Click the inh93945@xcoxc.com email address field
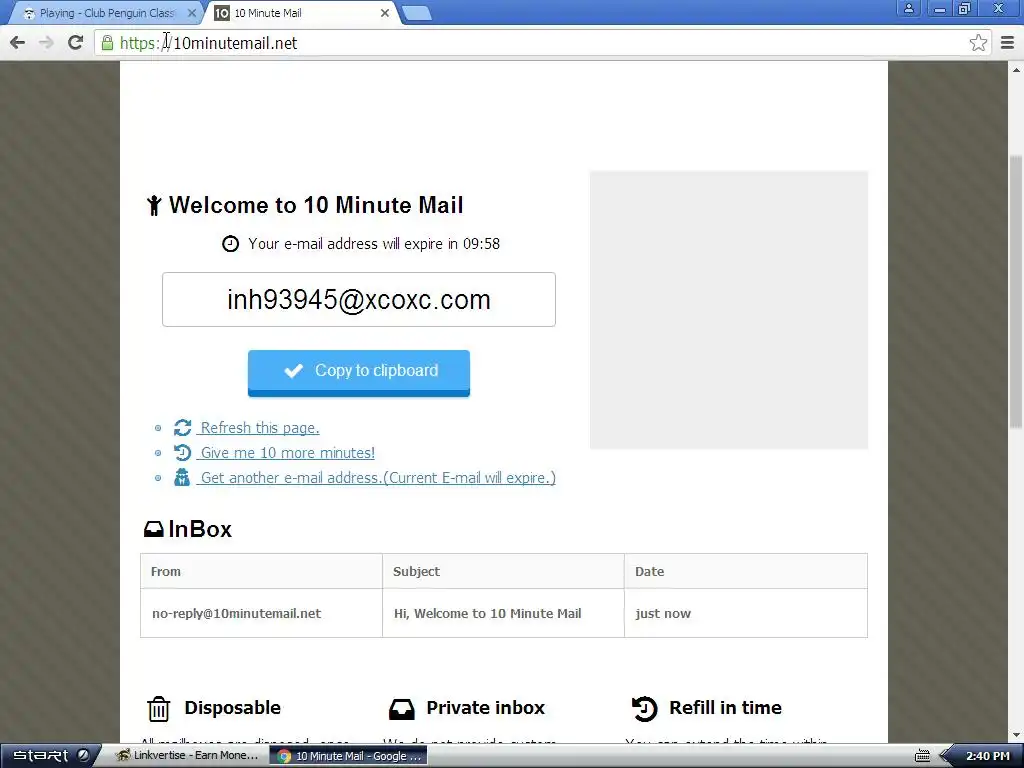Viewport: 1024px width, 768px height. click(x=359, y=299)
